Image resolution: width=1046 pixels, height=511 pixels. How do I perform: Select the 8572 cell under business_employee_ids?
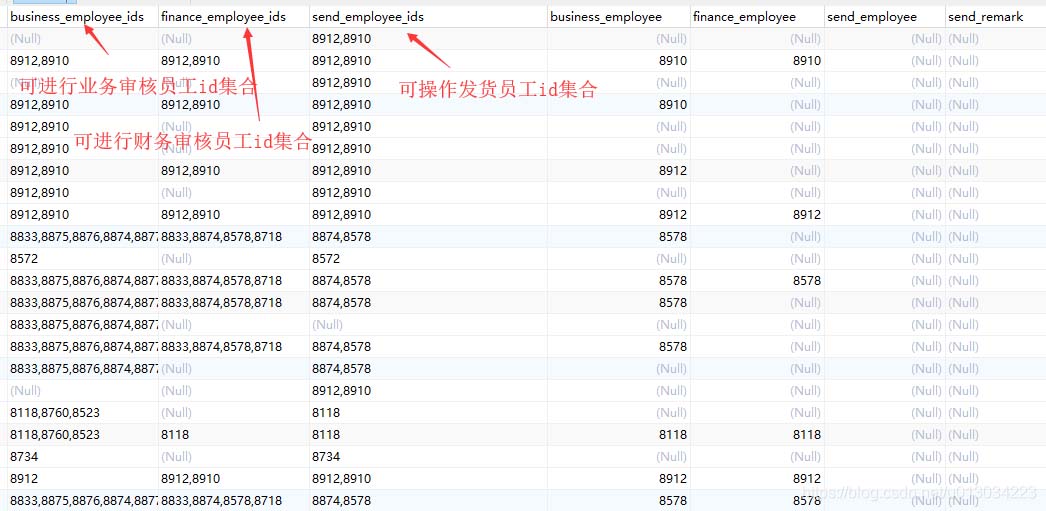[x=83, y=259]
